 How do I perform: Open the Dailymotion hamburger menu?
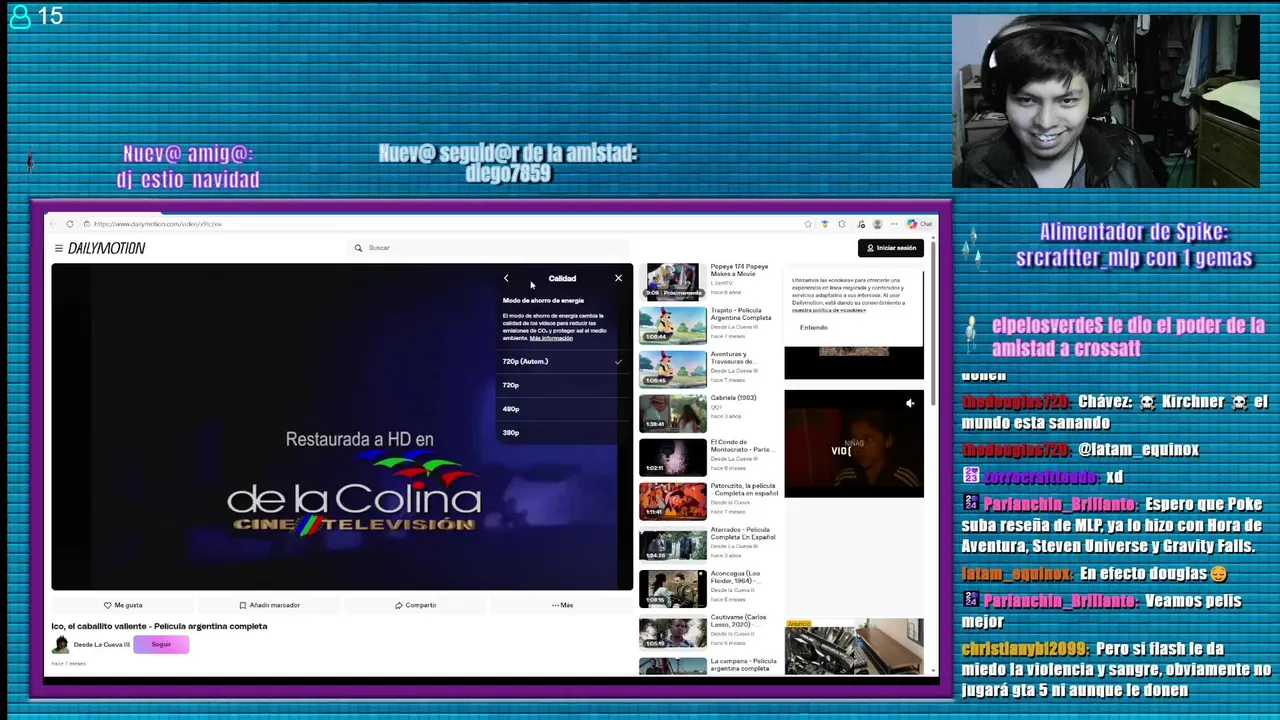click(x=59, y=248)
